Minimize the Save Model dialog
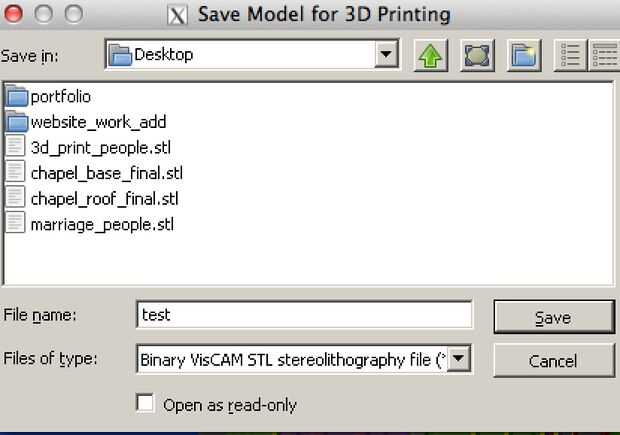 click(x=44, y=14)
